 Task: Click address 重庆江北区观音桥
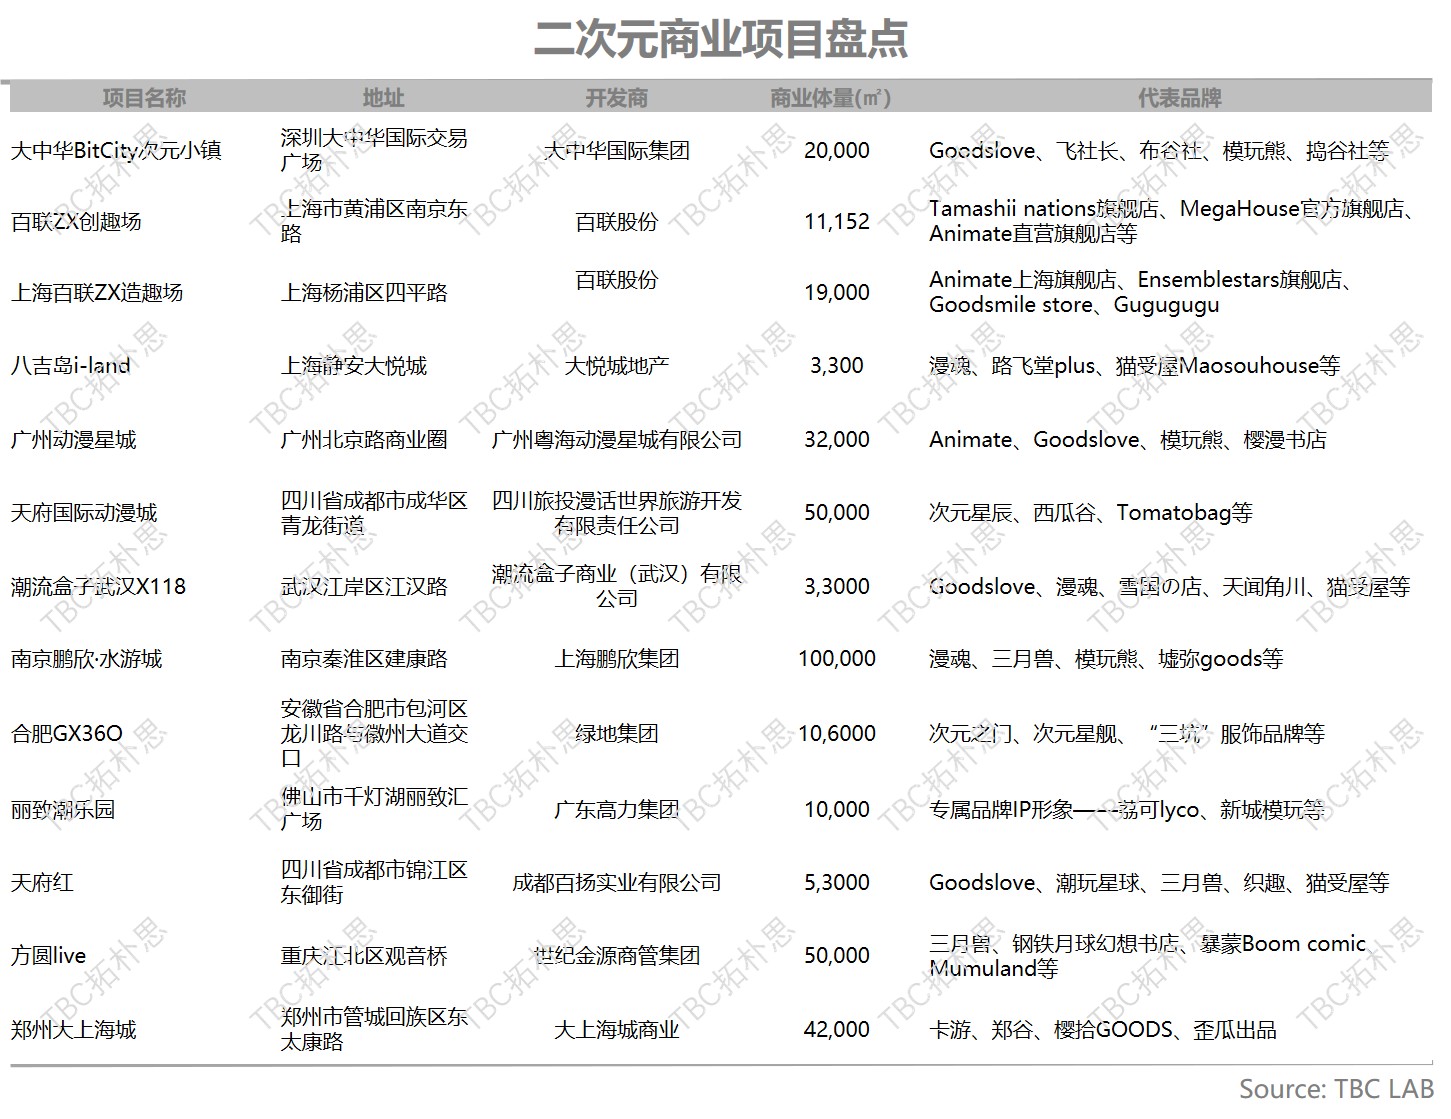tap(364, 956)
